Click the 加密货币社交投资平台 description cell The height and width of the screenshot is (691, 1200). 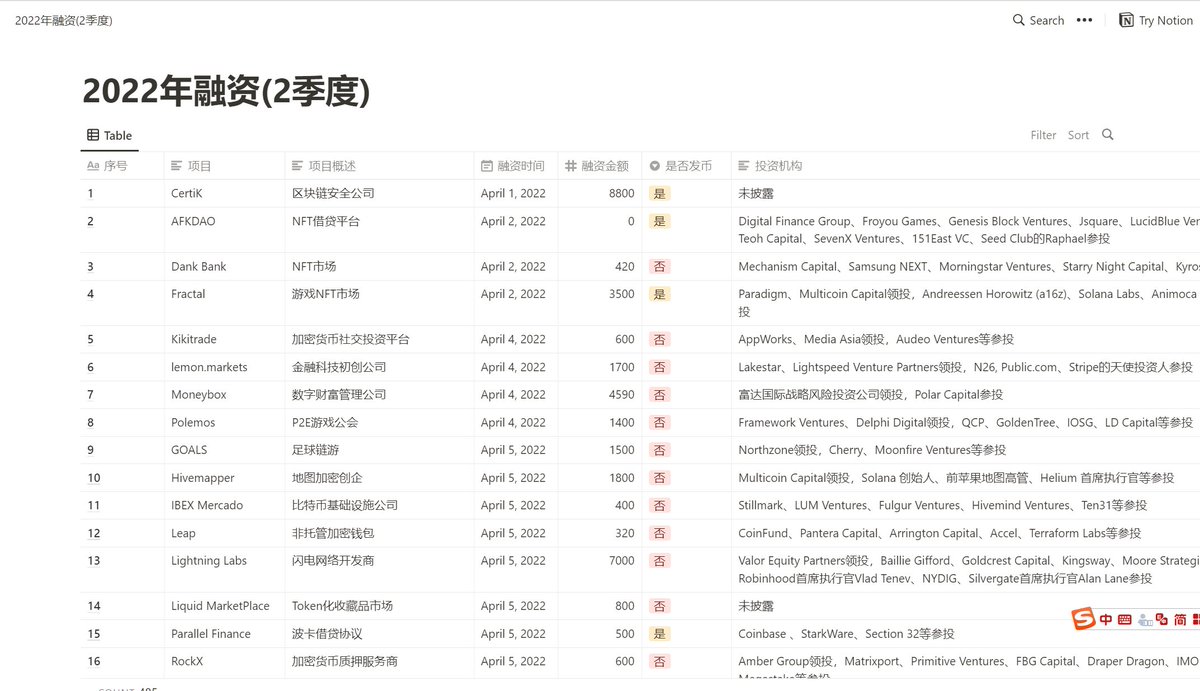pyautogui.click(x=379, y=339)
